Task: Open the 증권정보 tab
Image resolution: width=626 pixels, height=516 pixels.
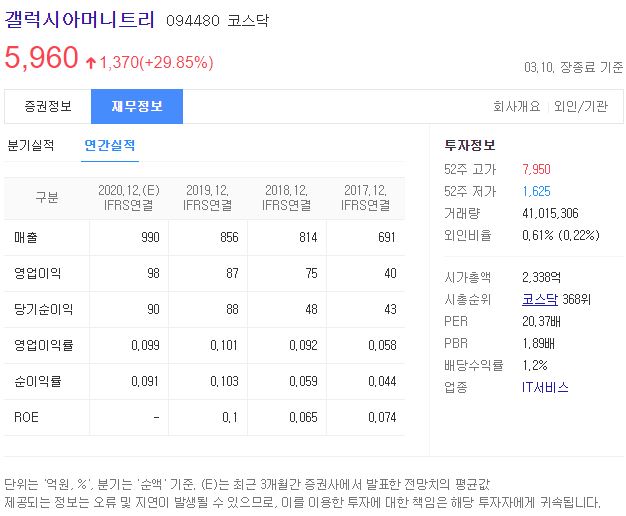Action: (48, 106)
